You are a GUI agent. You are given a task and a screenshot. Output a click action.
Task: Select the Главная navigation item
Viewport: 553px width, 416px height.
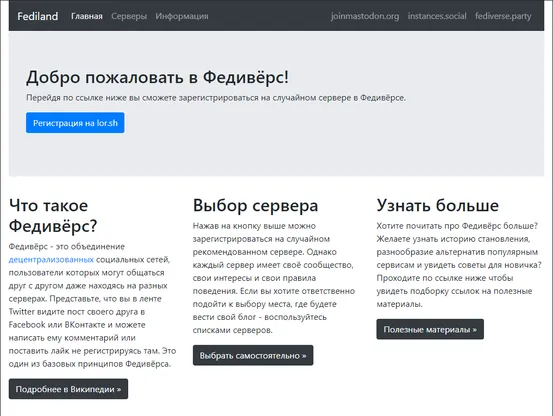coord(87,16)
